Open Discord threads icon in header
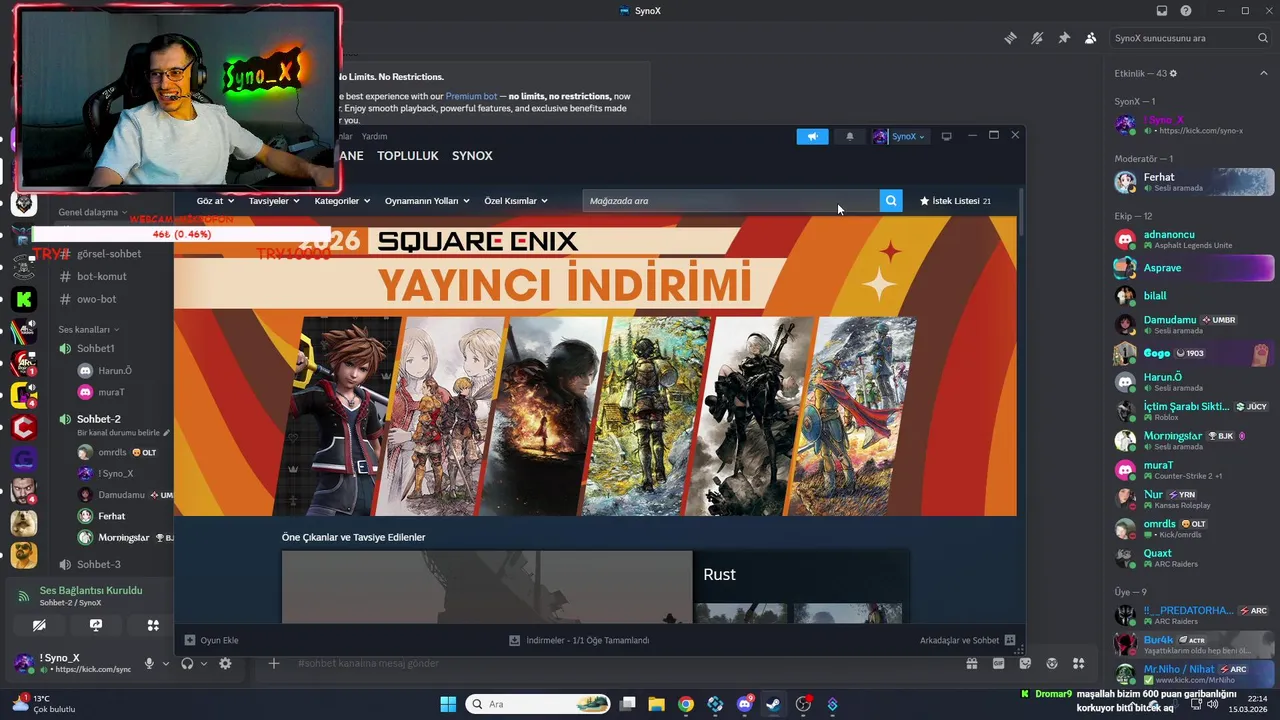 1010,38
